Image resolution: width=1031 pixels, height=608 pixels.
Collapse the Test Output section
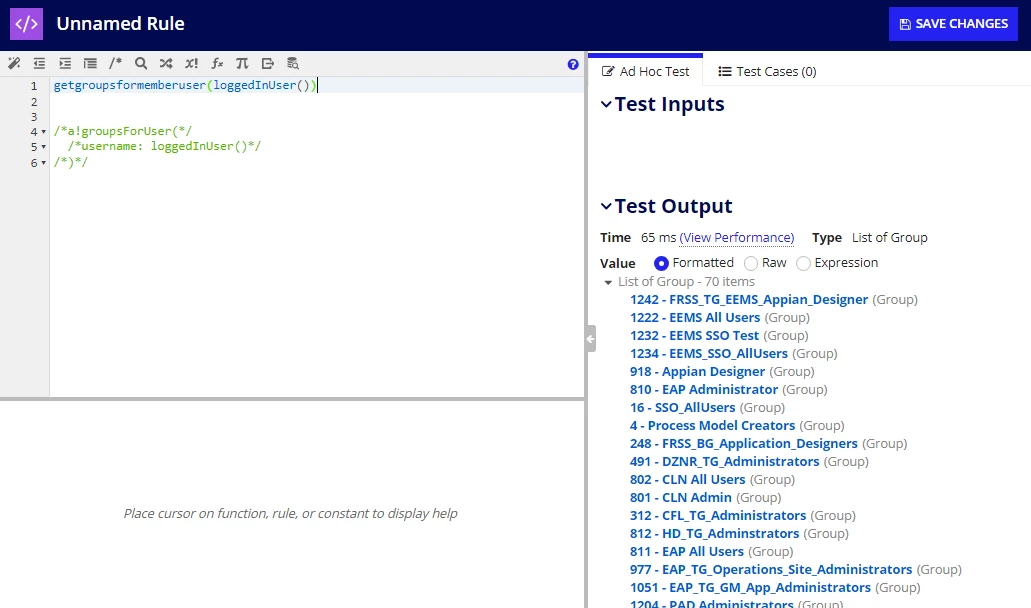[x=606, y=206]
